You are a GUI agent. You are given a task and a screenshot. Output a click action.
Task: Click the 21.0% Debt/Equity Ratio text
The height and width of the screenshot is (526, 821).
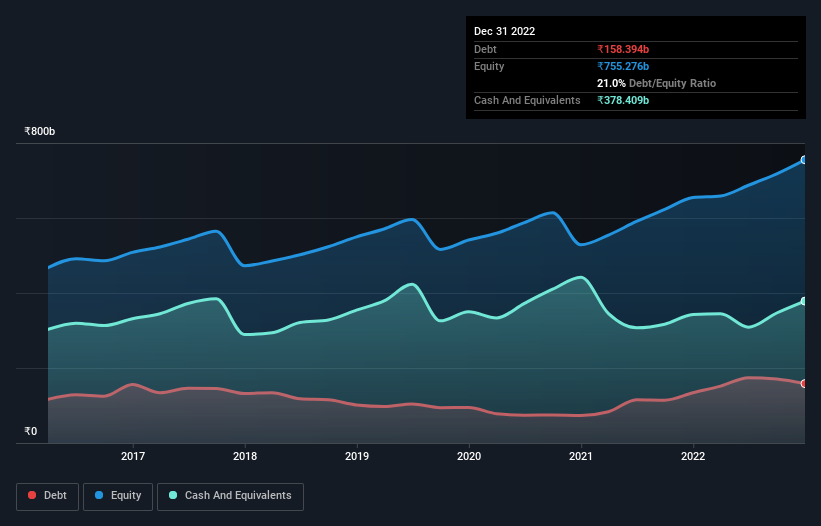(657, 83)
